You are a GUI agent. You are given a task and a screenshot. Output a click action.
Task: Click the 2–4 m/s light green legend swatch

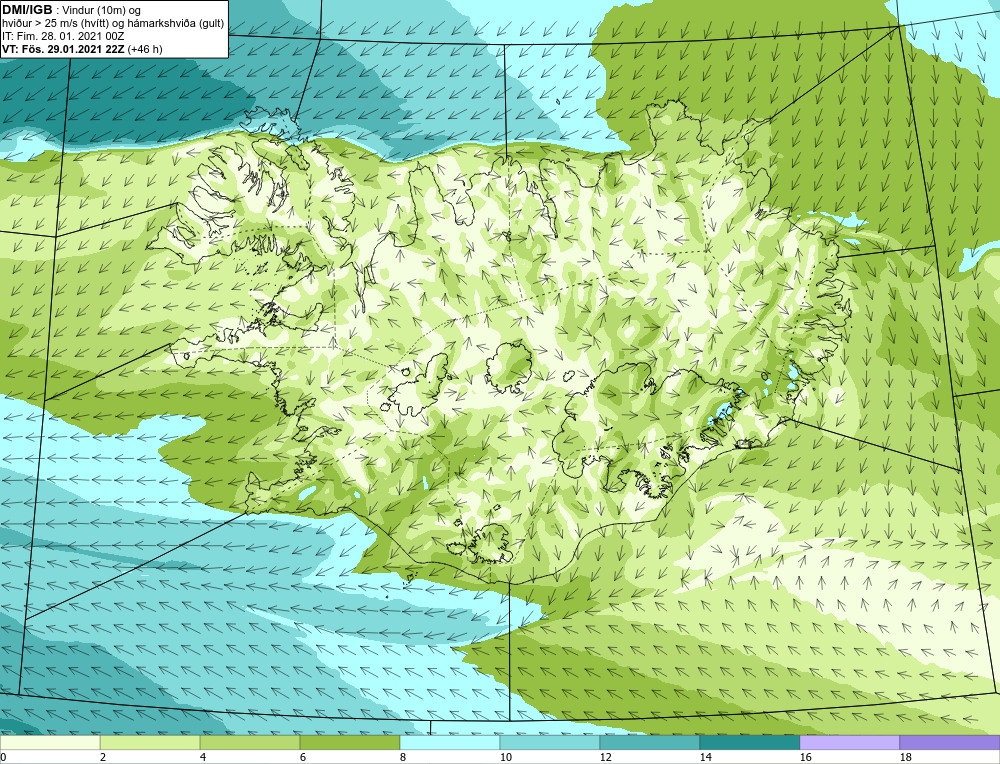click(150, 742)
